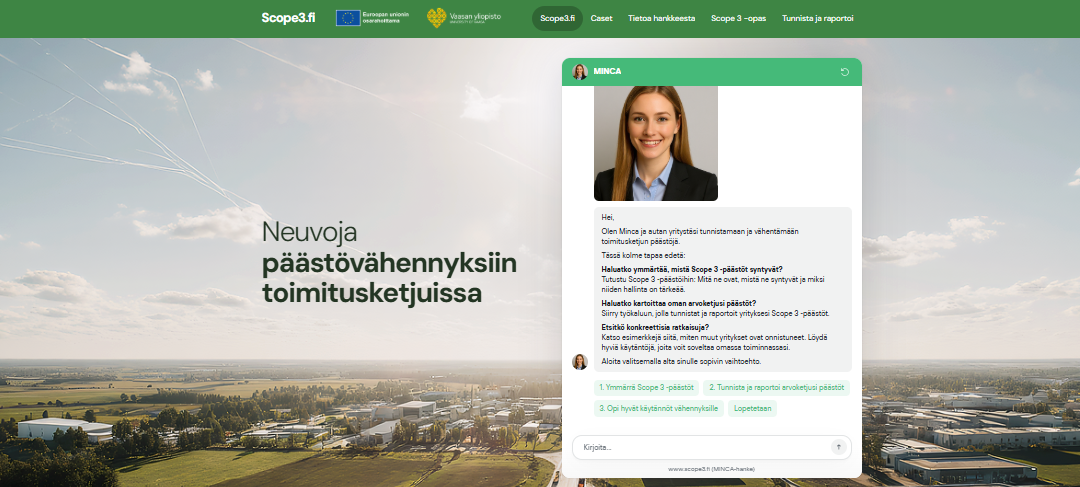Open the Scope3.fi home logo
1080x487 pixels.
288,18
